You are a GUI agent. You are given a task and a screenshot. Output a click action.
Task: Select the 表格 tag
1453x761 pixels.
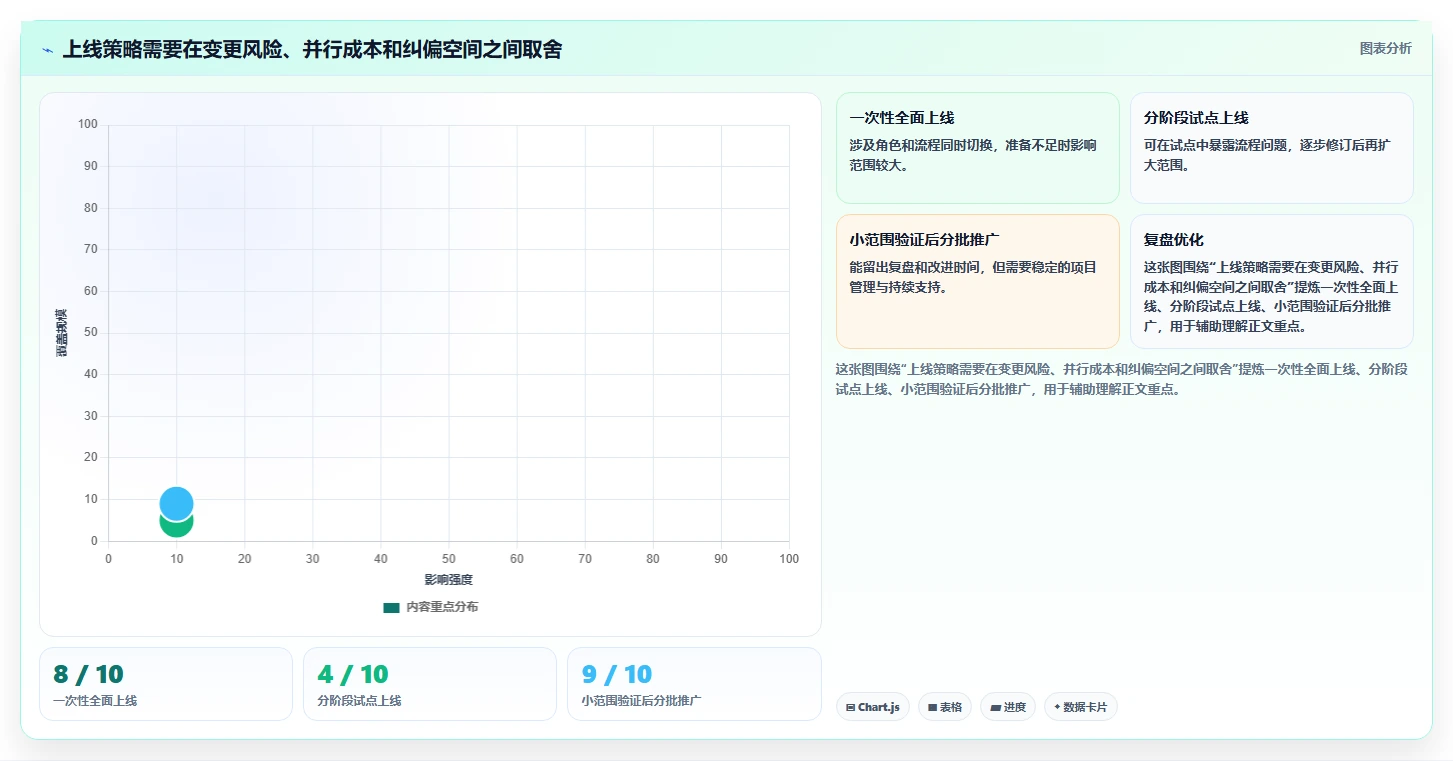(x=945, y=707)
